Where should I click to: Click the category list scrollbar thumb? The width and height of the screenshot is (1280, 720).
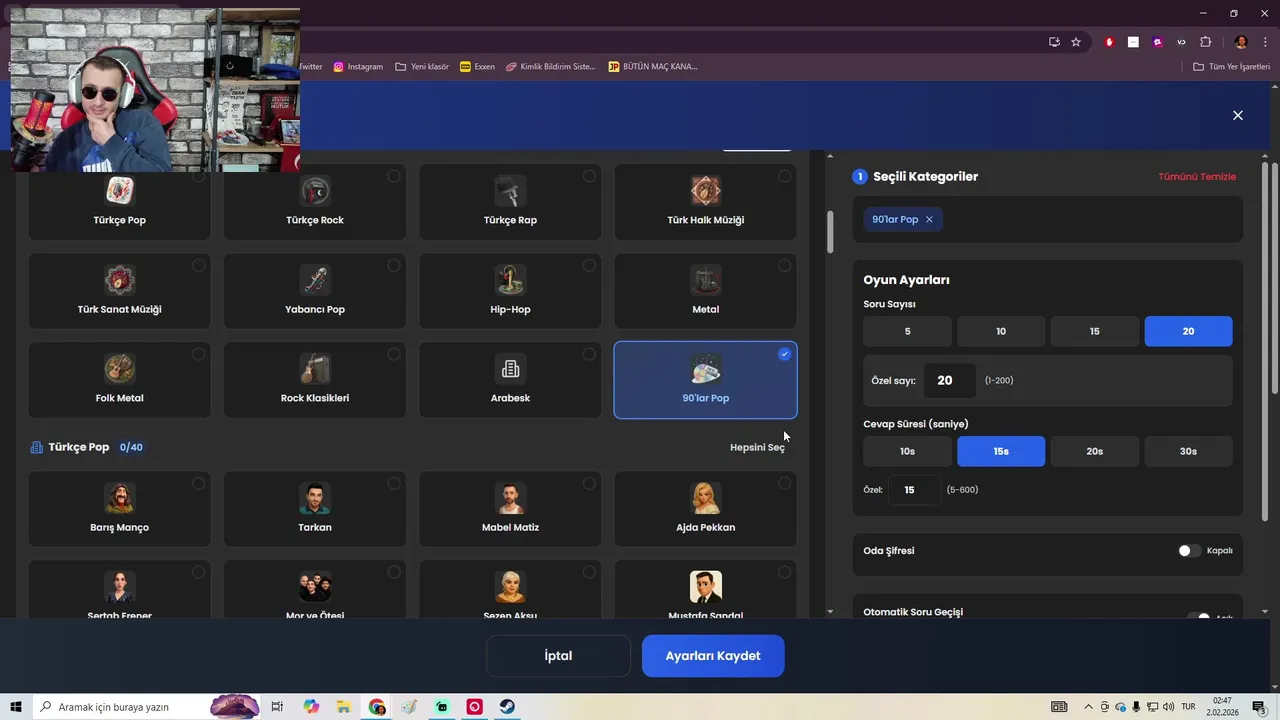[x=830, y=232]
